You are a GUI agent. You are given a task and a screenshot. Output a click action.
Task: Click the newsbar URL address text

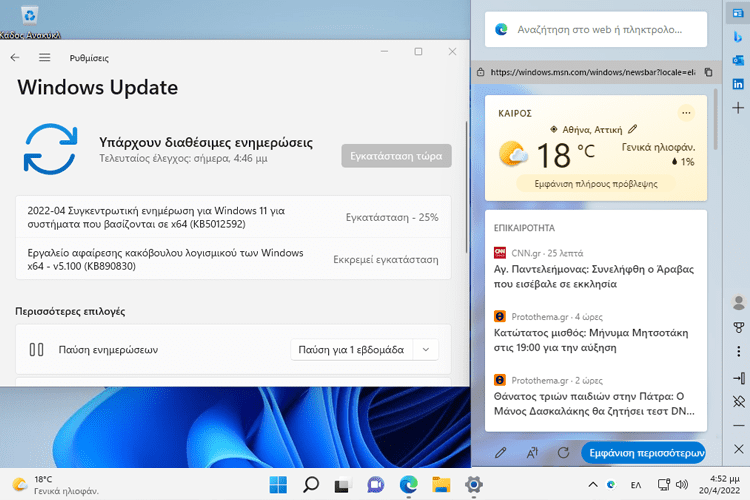pos(593,72)
